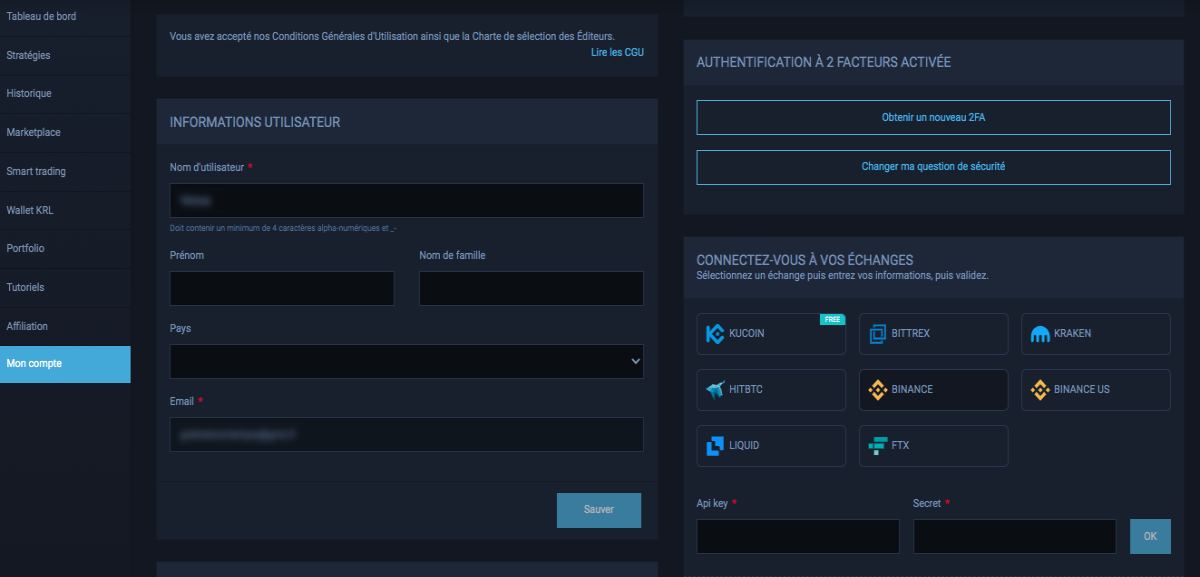Image resolution: width=1200 pixels, height=577 pixels.
Task: Open the Lire les CGU link
Action: 617,51
